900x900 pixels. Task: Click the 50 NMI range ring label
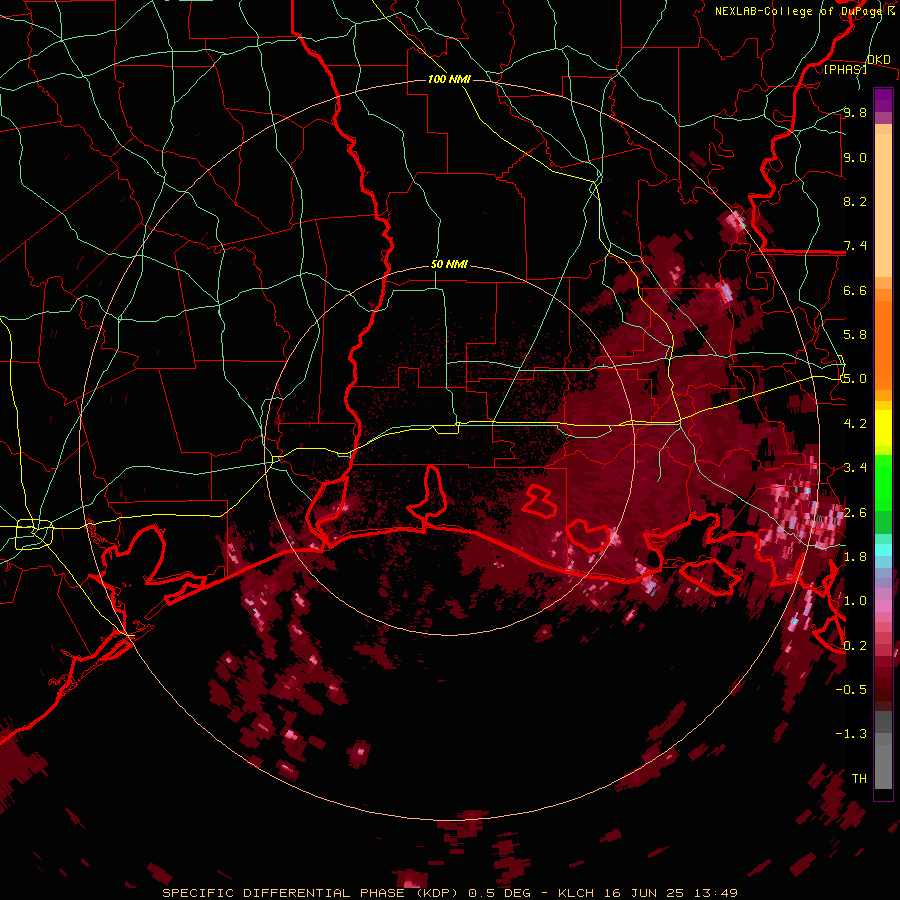tap(449, 265)
